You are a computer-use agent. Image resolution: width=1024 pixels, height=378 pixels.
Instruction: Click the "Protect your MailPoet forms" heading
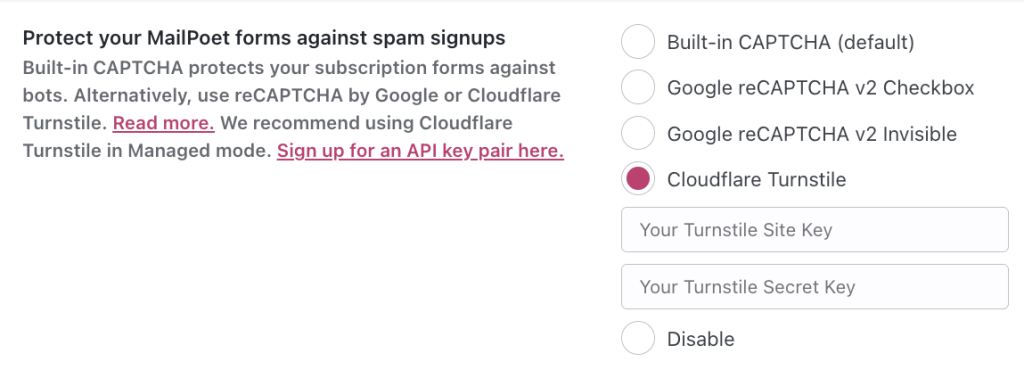[x=264, y=39]
